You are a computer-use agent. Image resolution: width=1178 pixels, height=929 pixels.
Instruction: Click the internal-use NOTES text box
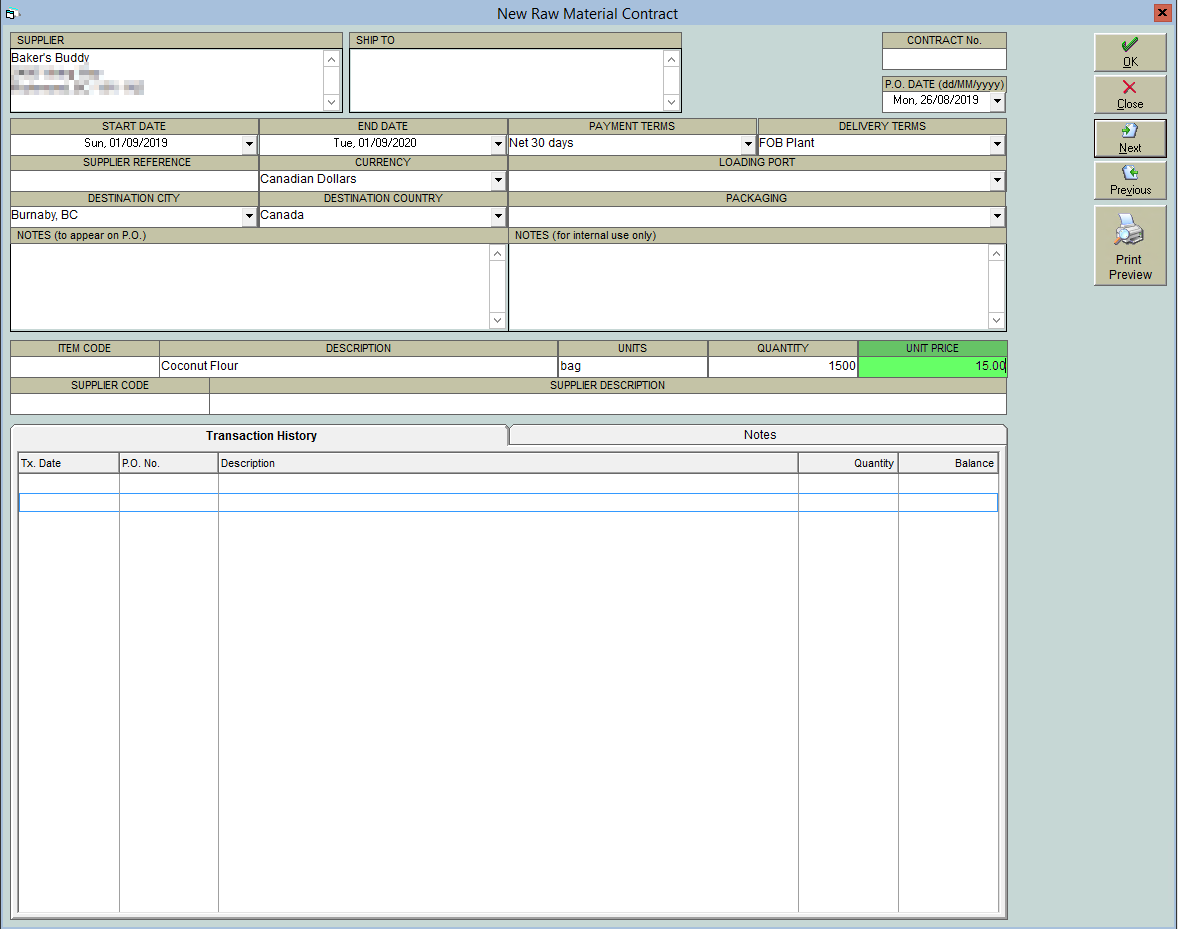[x=748, y=287]
